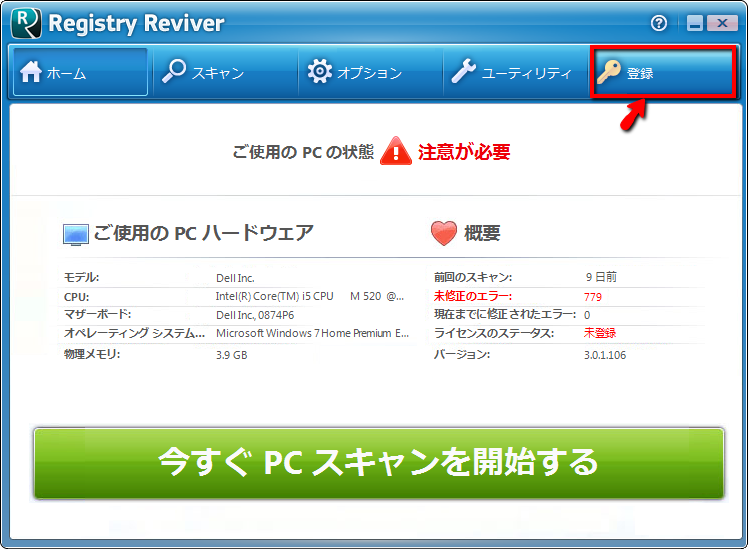This screenshot has height=550, width=749.
Task: Click the Intel(R) Core(TM) i5 CPU value
Action: click(310, 296)
